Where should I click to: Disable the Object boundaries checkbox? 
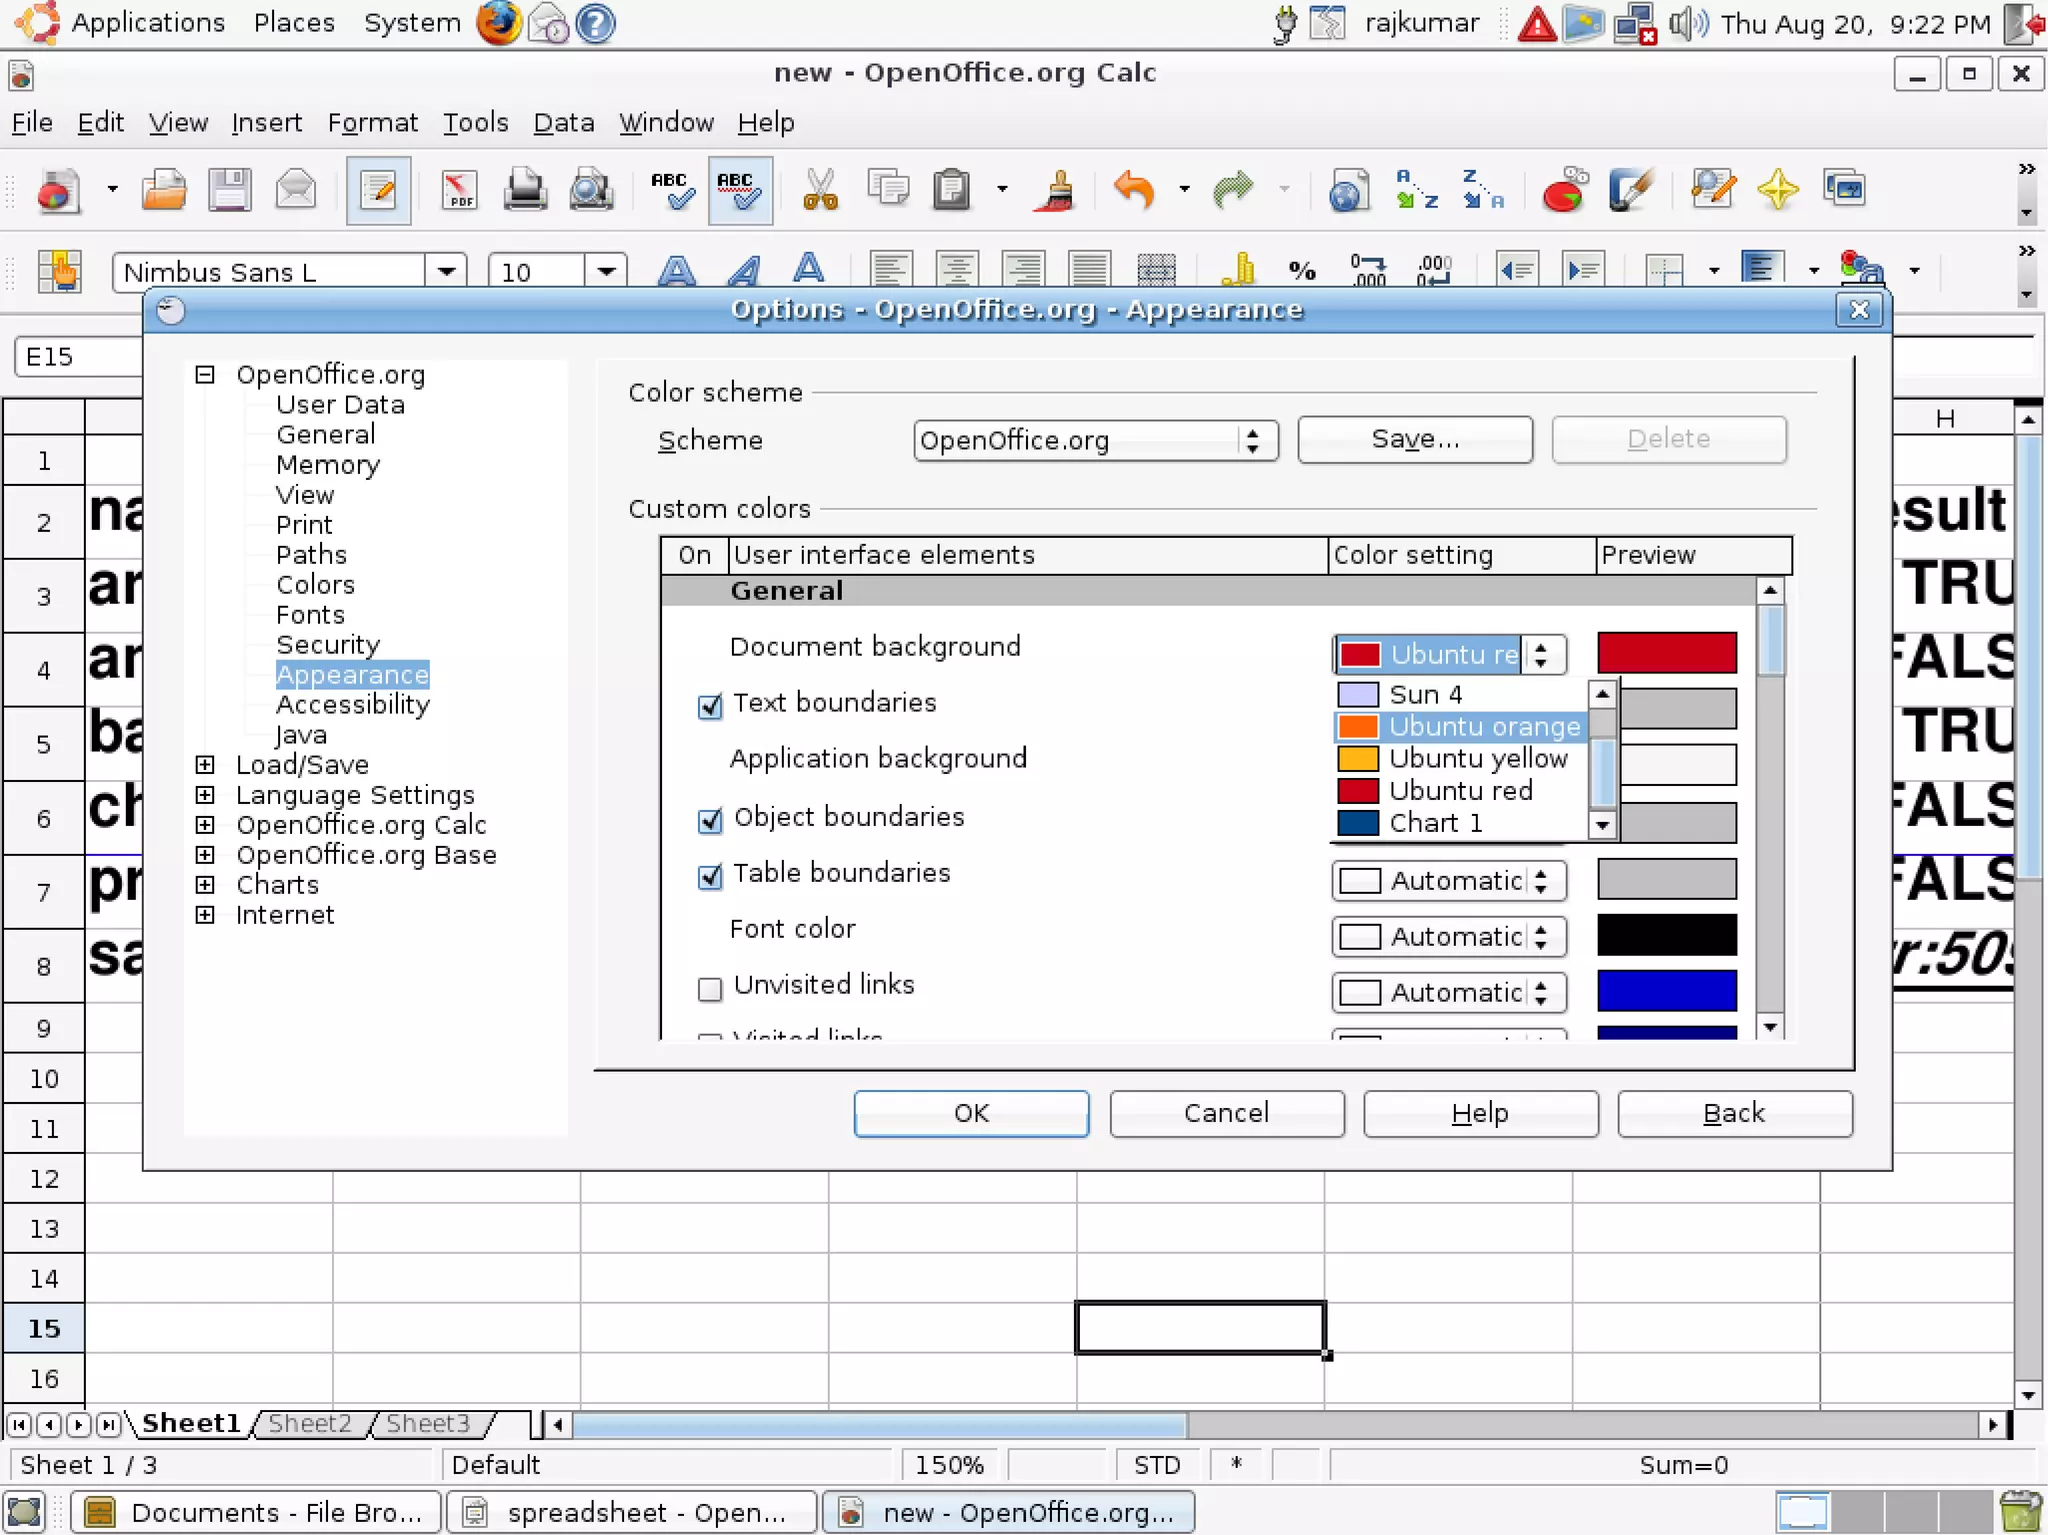[x=710, y=821]
